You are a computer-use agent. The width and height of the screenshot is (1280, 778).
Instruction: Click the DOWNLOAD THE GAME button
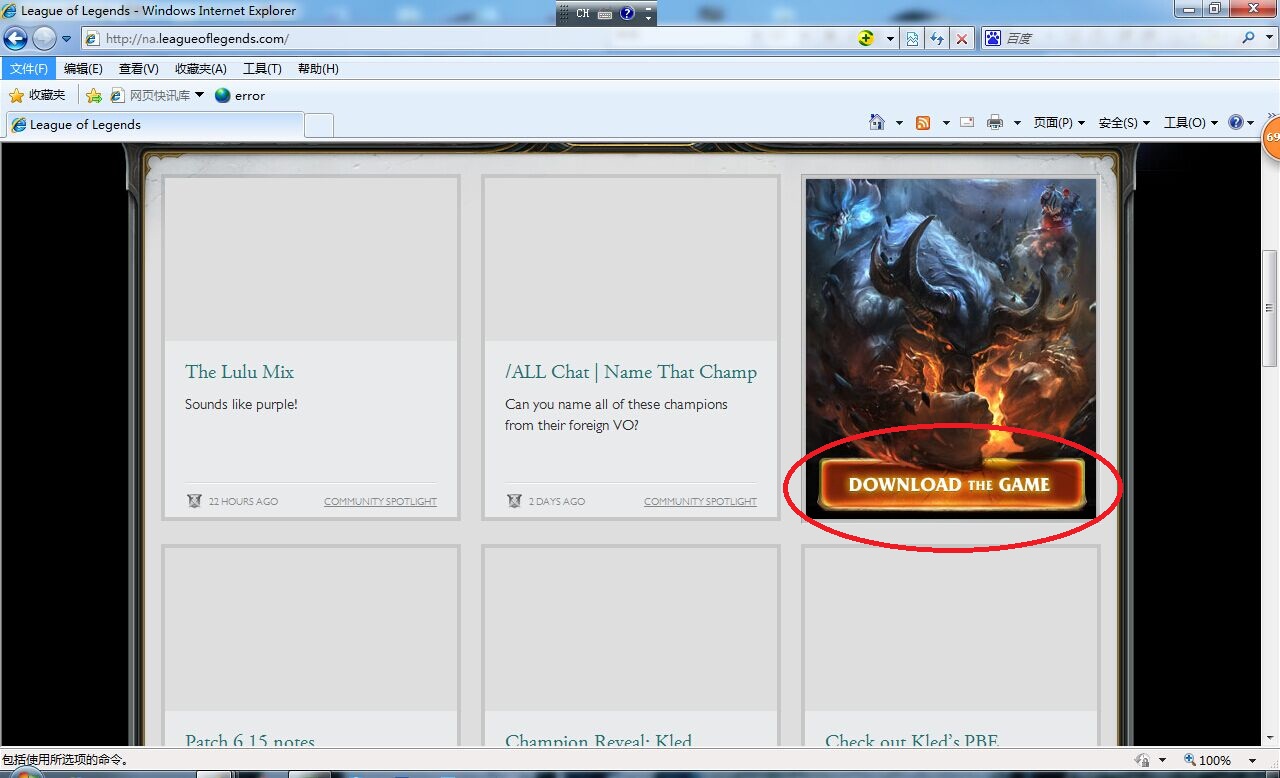click(951, 485)
